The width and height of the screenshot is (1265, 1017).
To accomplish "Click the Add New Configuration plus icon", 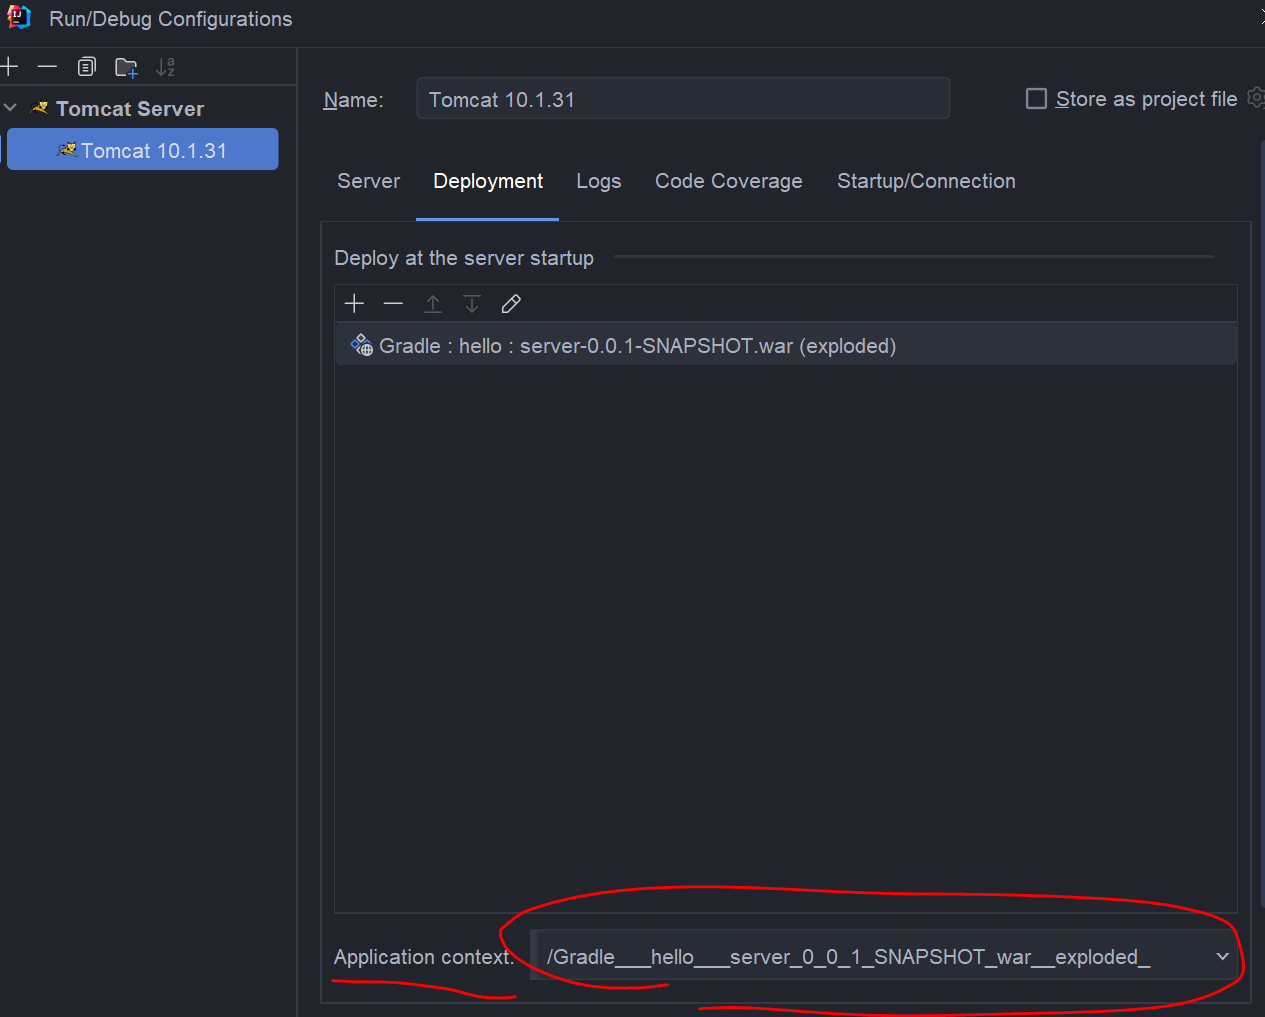I will [9, 67].
